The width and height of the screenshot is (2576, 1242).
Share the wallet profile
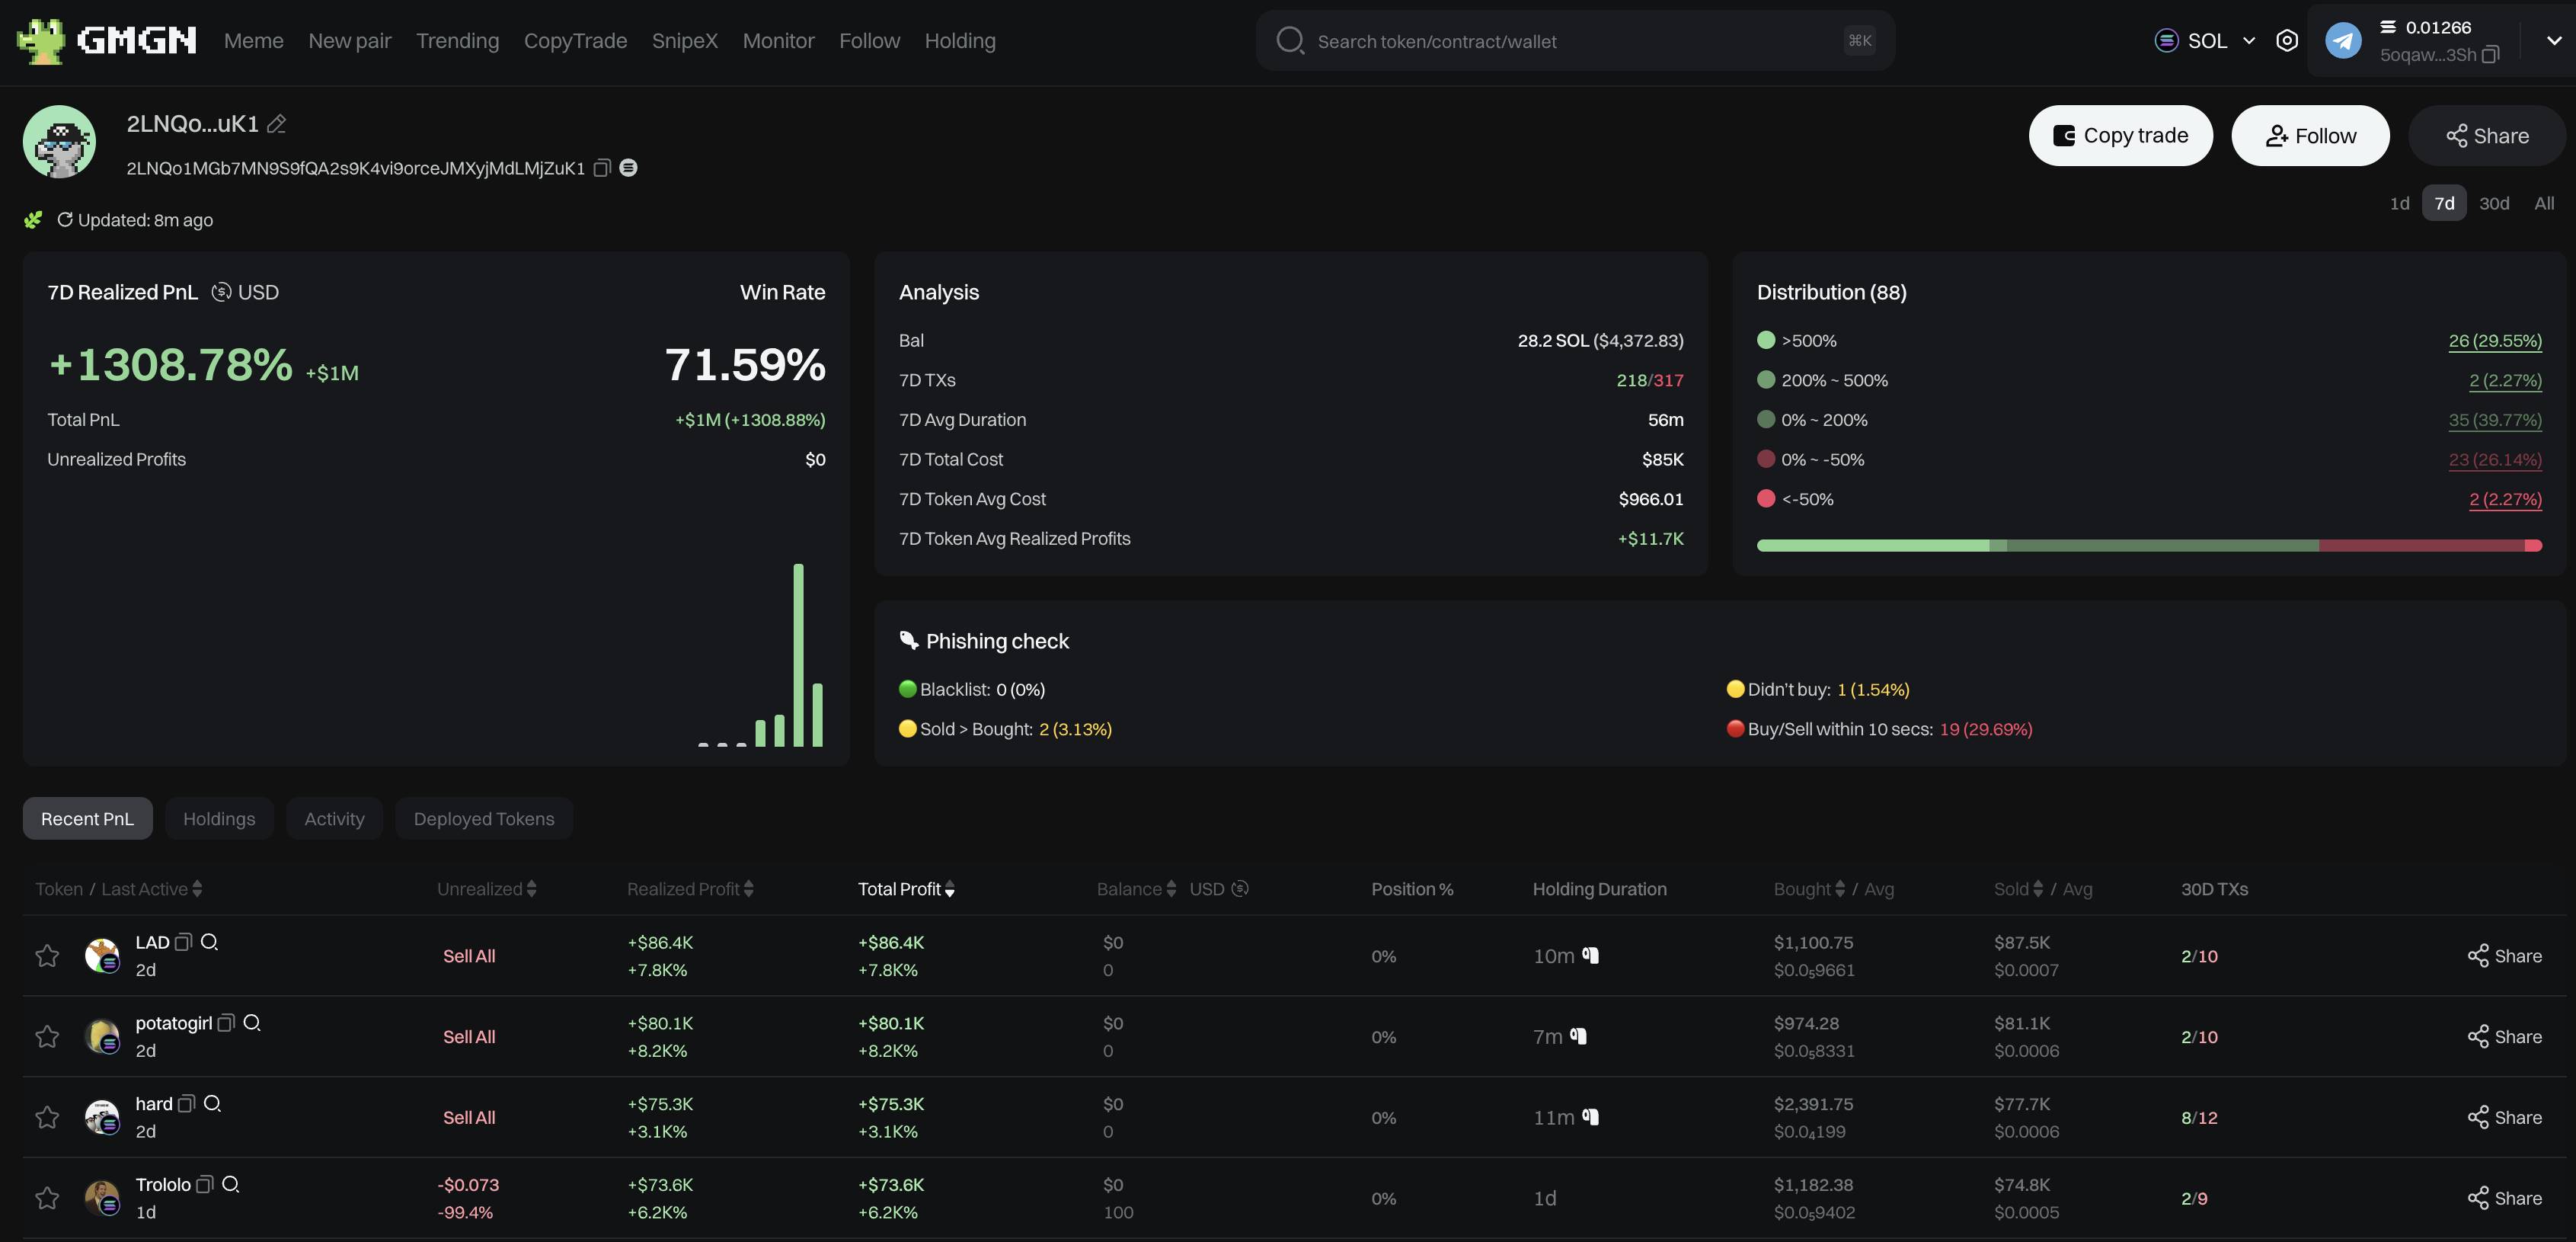pos(2487,136)
